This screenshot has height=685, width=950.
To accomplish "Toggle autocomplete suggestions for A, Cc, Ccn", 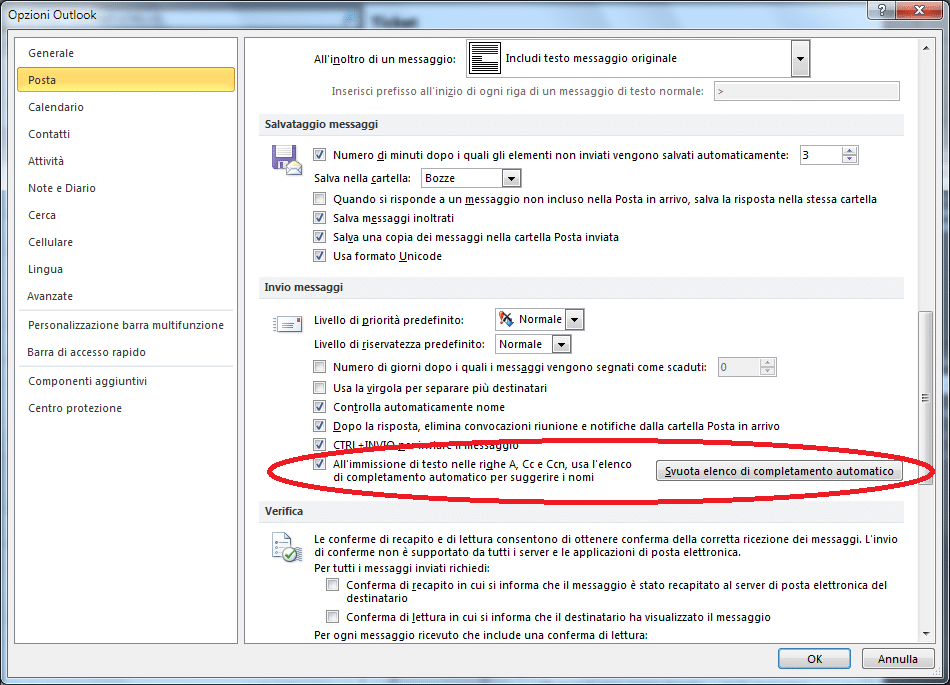I will (x=319, y=464).
